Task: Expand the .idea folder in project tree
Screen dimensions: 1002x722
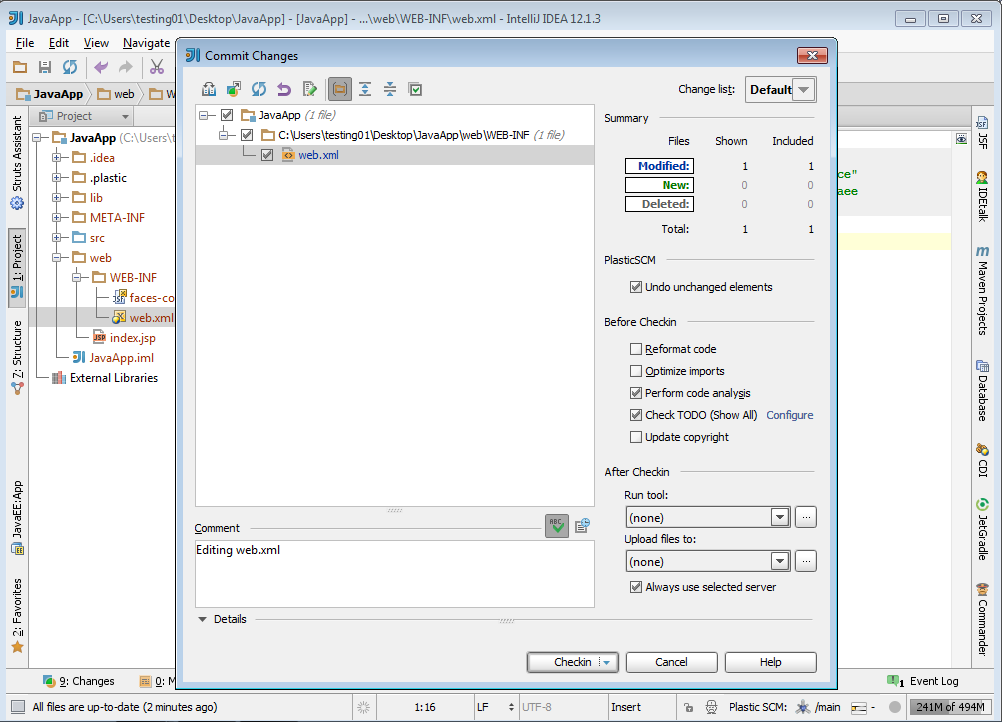Action: point(56,157)
